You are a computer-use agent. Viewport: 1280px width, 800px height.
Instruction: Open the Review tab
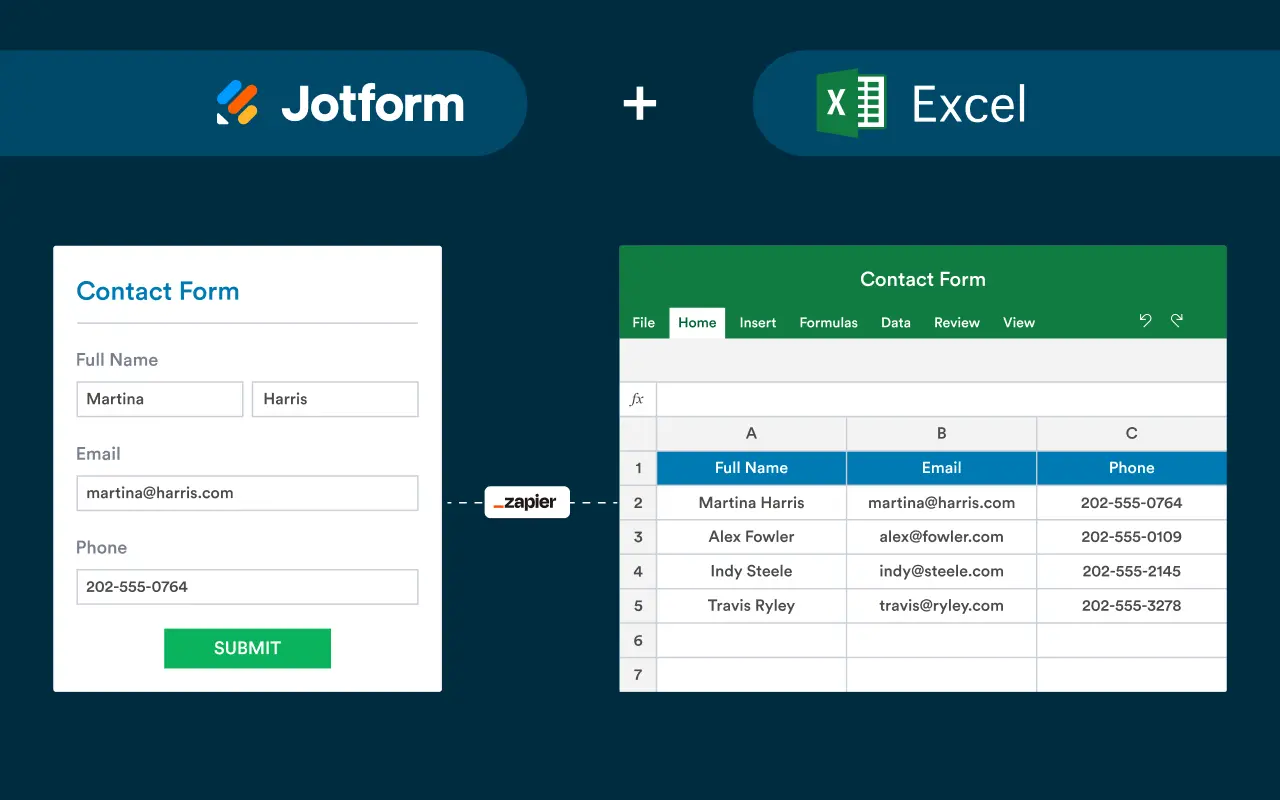957,322
